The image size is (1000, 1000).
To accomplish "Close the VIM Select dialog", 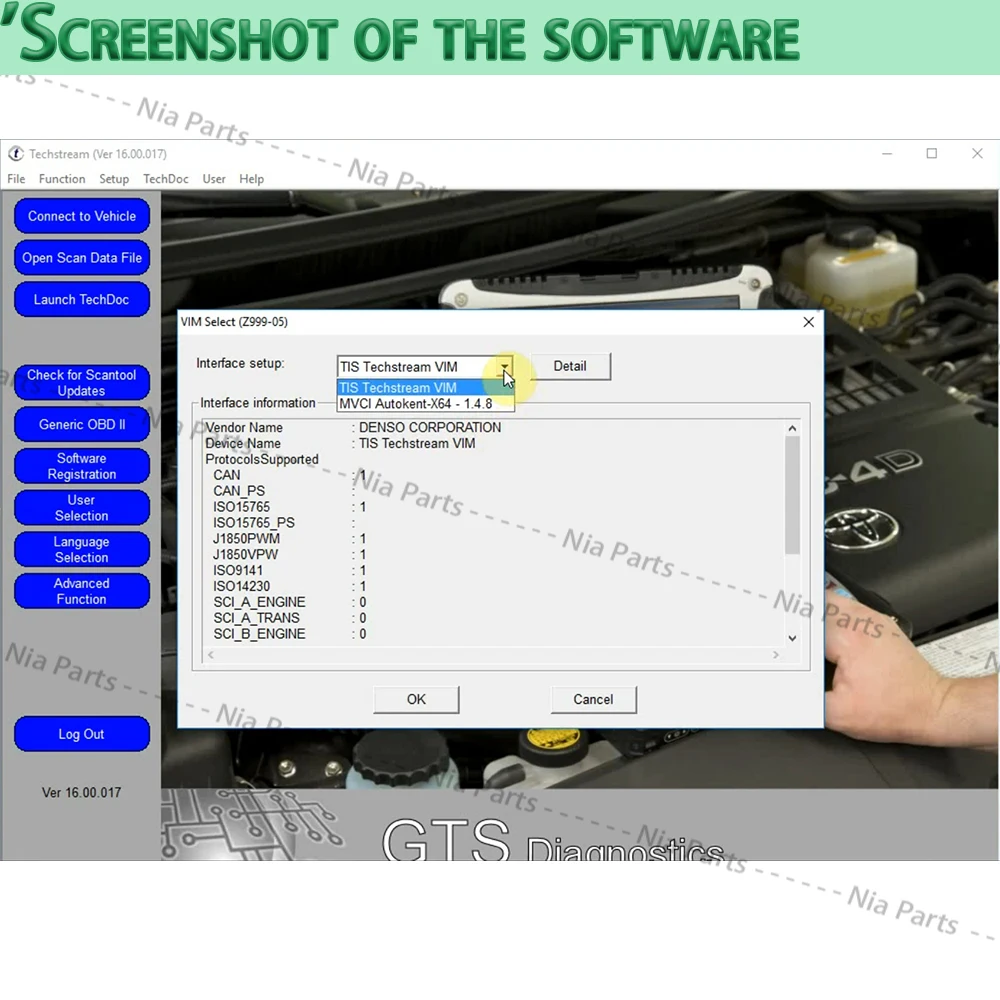I will coord(808,322).
